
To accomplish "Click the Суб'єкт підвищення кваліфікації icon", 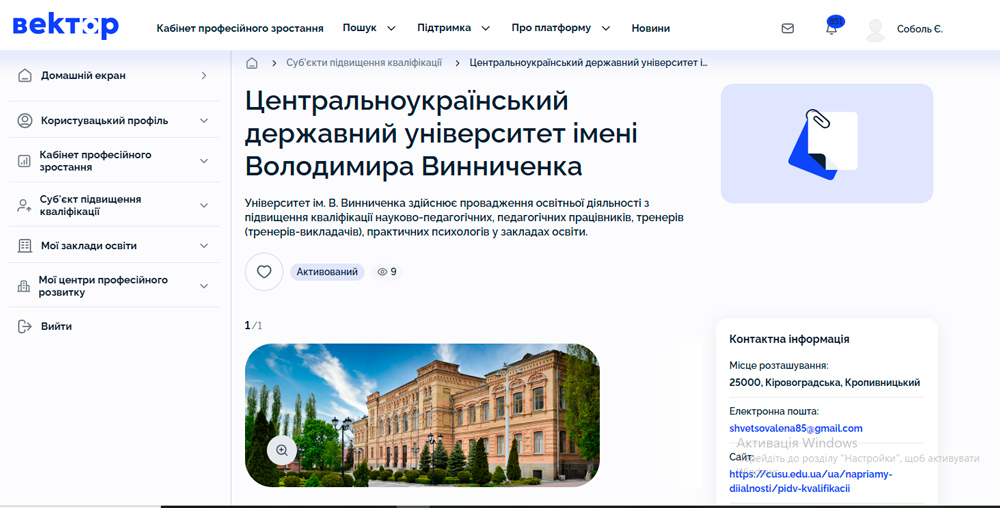I will coord(24,205).
